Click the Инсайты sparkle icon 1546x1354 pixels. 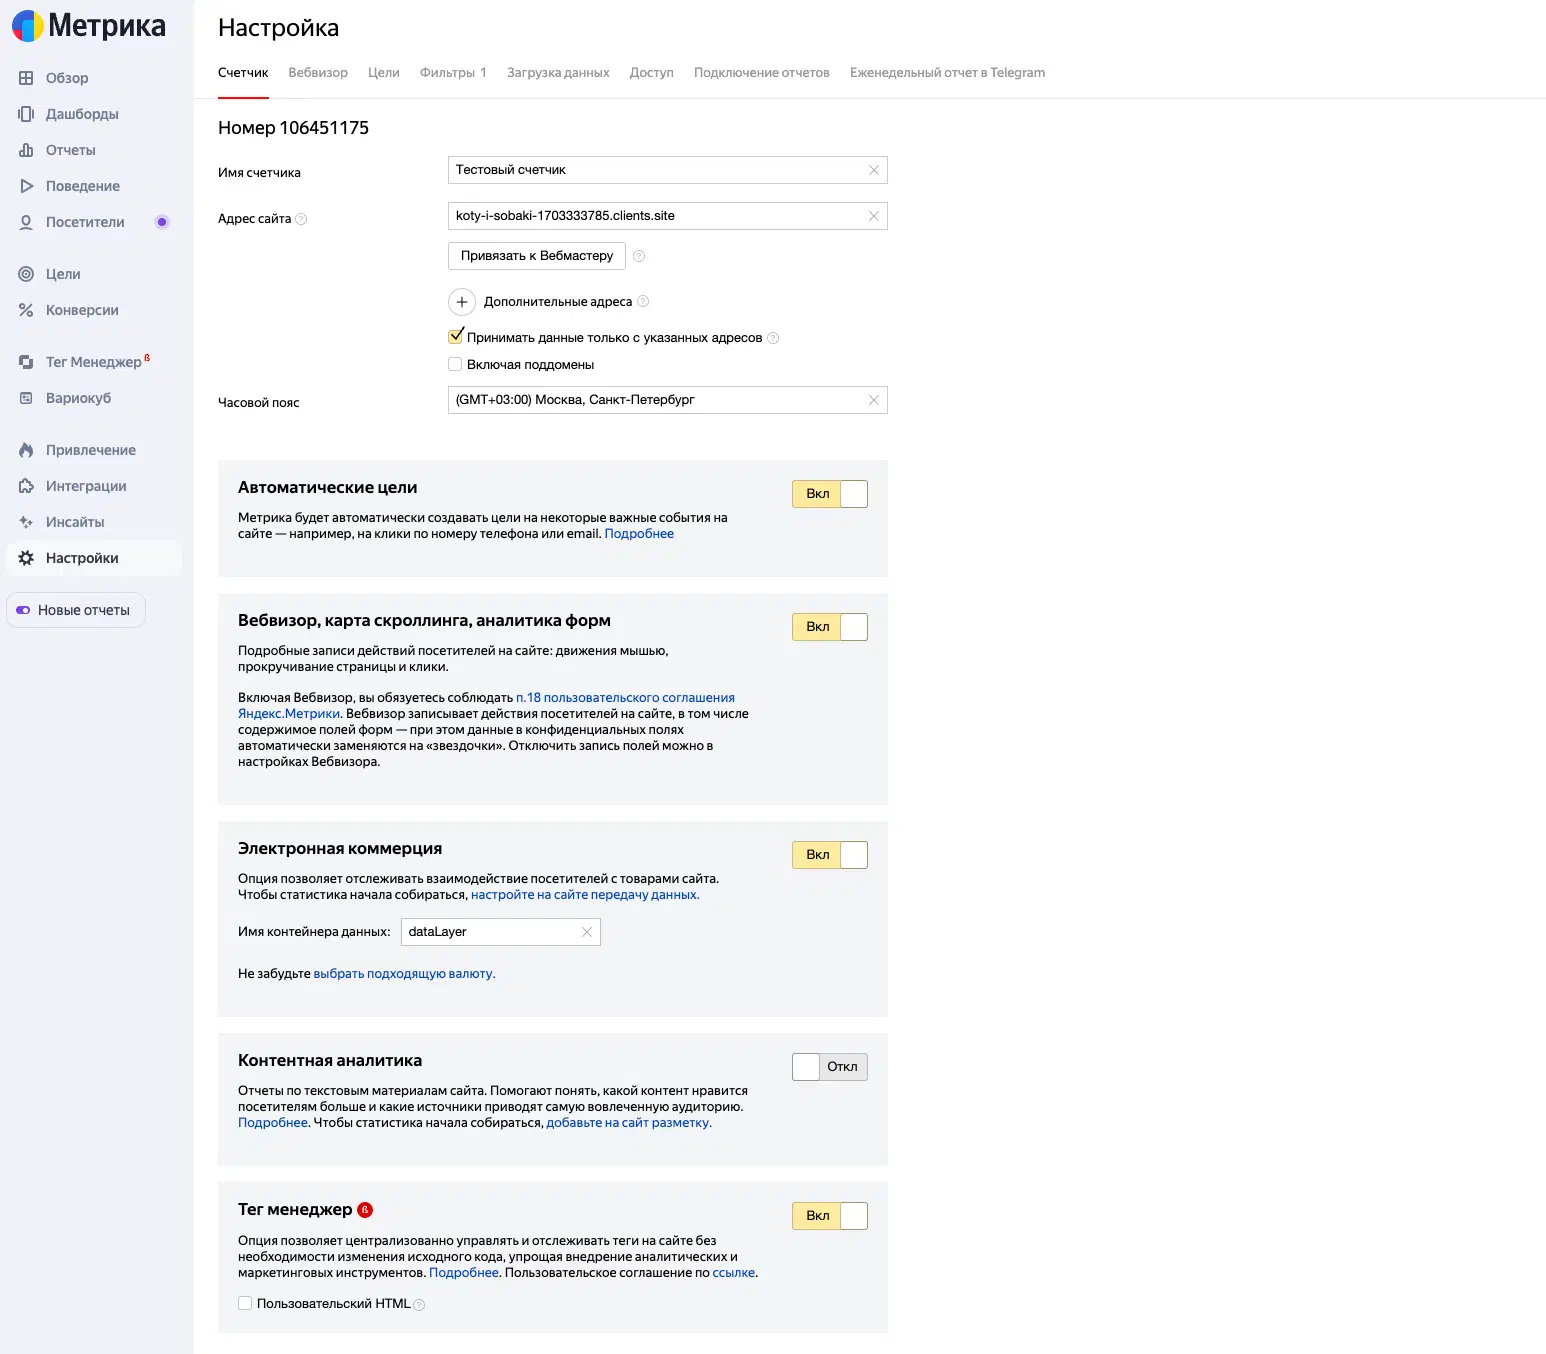coord(26,522)
